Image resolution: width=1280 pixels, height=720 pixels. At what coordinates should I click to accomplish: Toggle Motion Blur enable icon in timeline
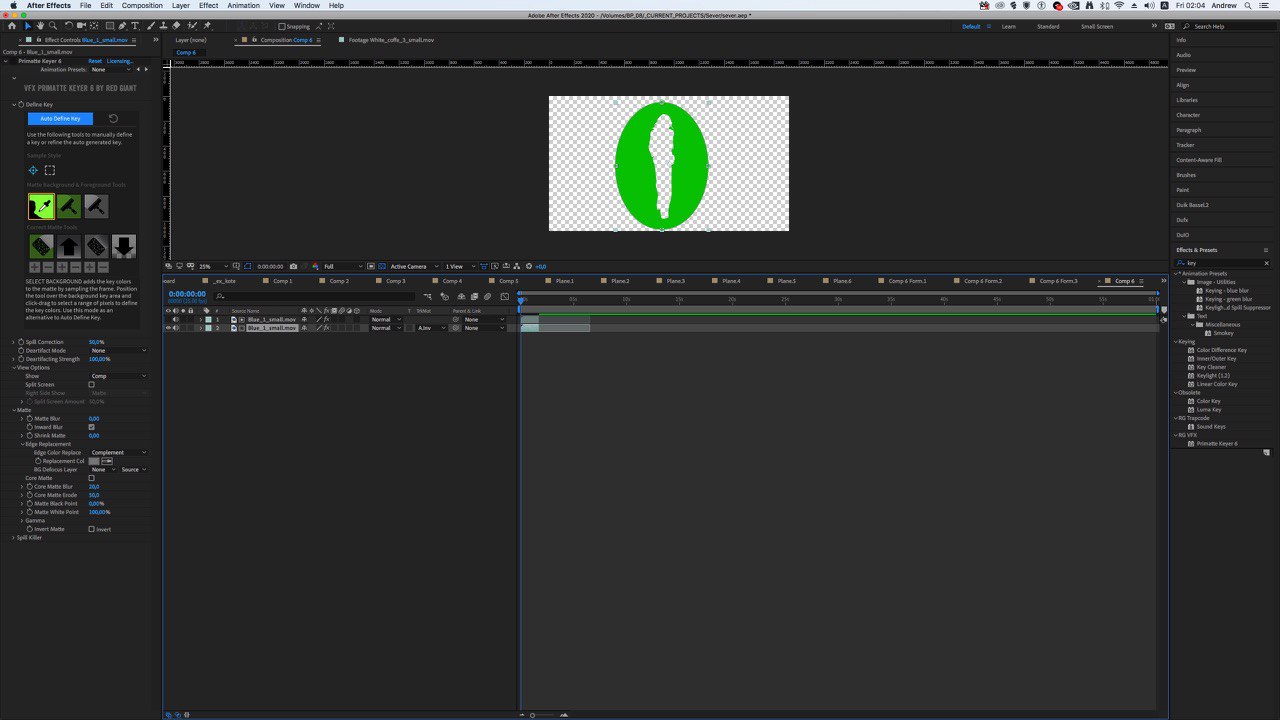pos(487,297)
